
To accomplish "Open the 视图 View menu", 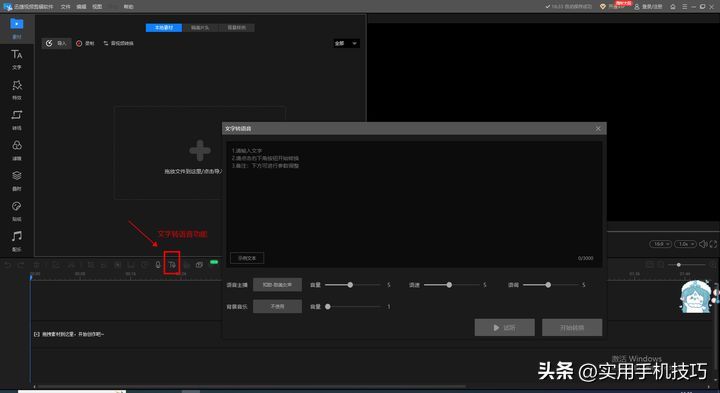I will point(97,6).
